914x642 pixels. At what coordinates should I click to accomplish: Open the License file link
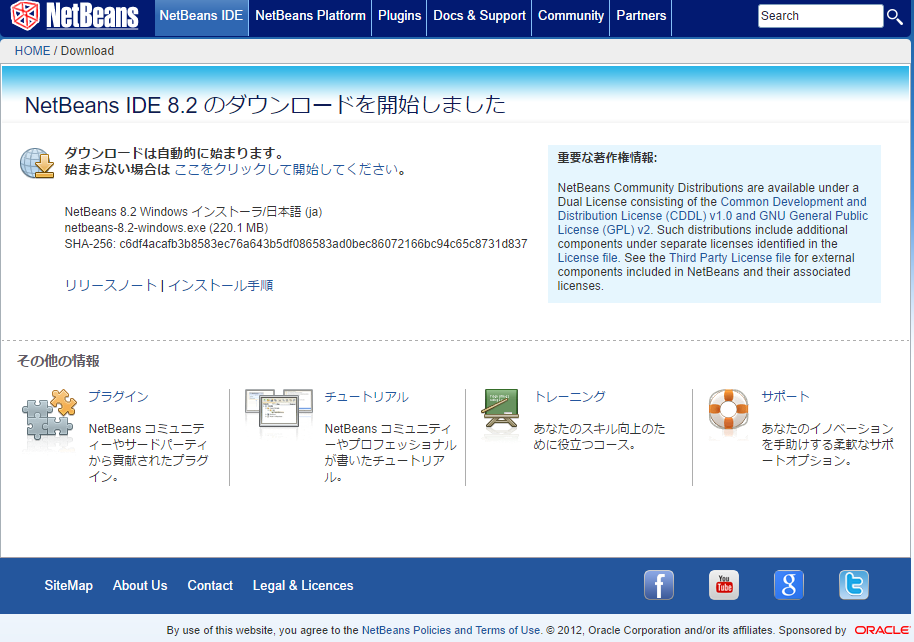pyautogui.click(x=587, y=258)
